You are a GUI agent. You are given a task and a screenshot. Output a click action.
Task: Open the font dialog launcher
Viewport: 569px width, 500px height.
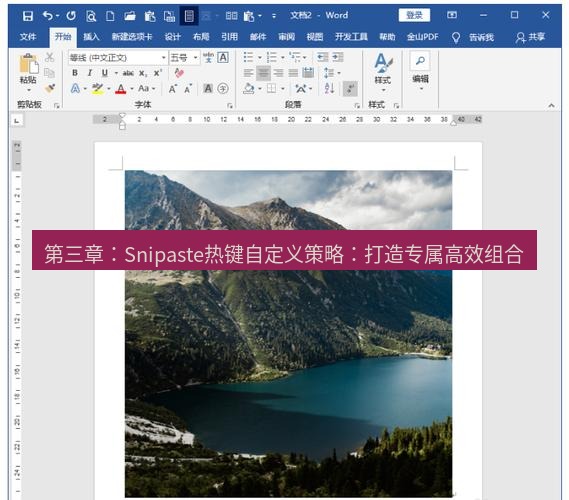point(230,105)
